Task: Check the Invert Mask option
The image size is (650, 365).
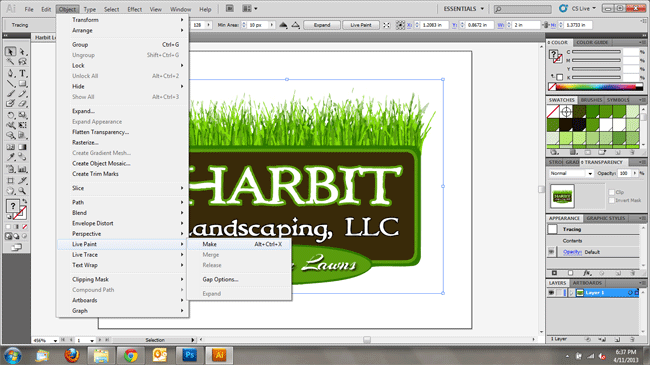Action: click(611, 200)
